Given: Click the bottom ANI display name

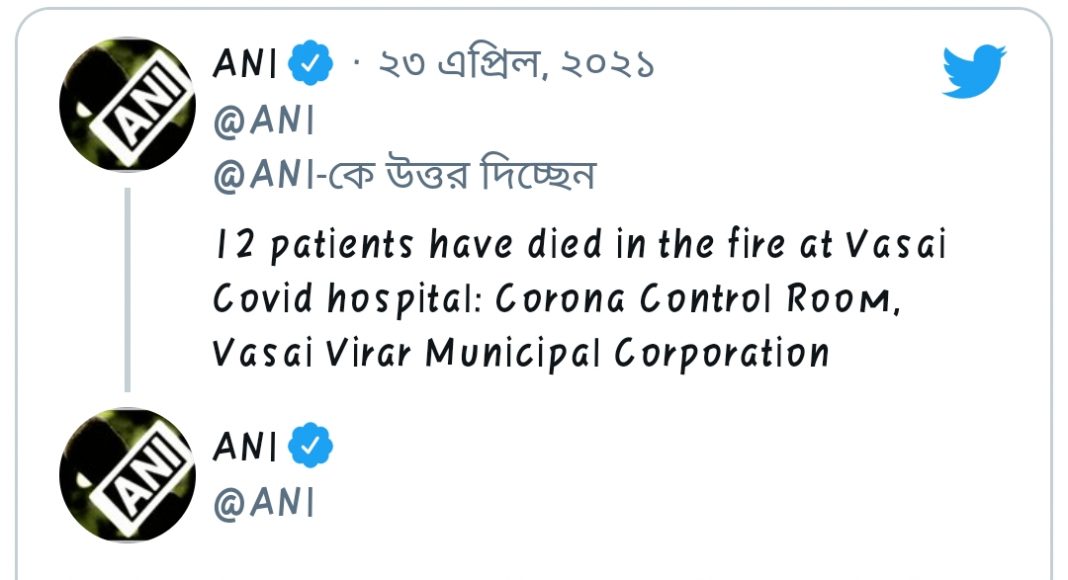Looking at the screenshot, I should (245, 447).
